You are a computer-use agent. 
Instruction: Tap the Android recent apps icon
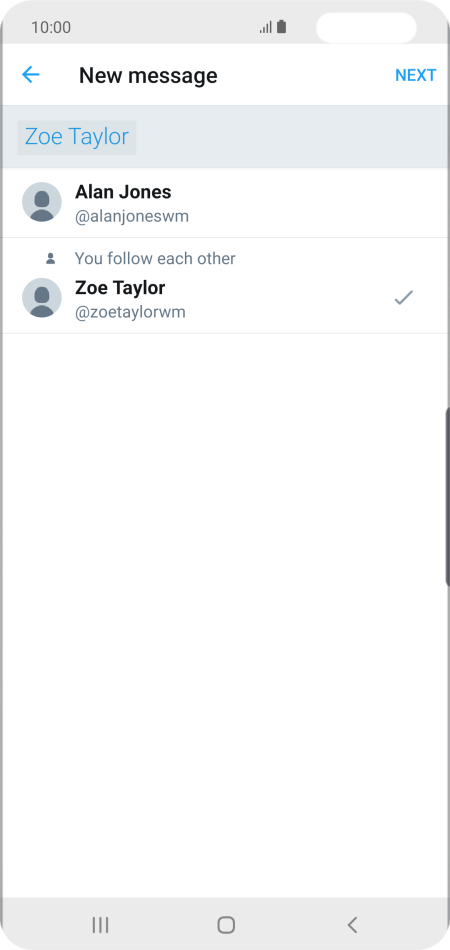pyautogui.click(x=101, y=925)
